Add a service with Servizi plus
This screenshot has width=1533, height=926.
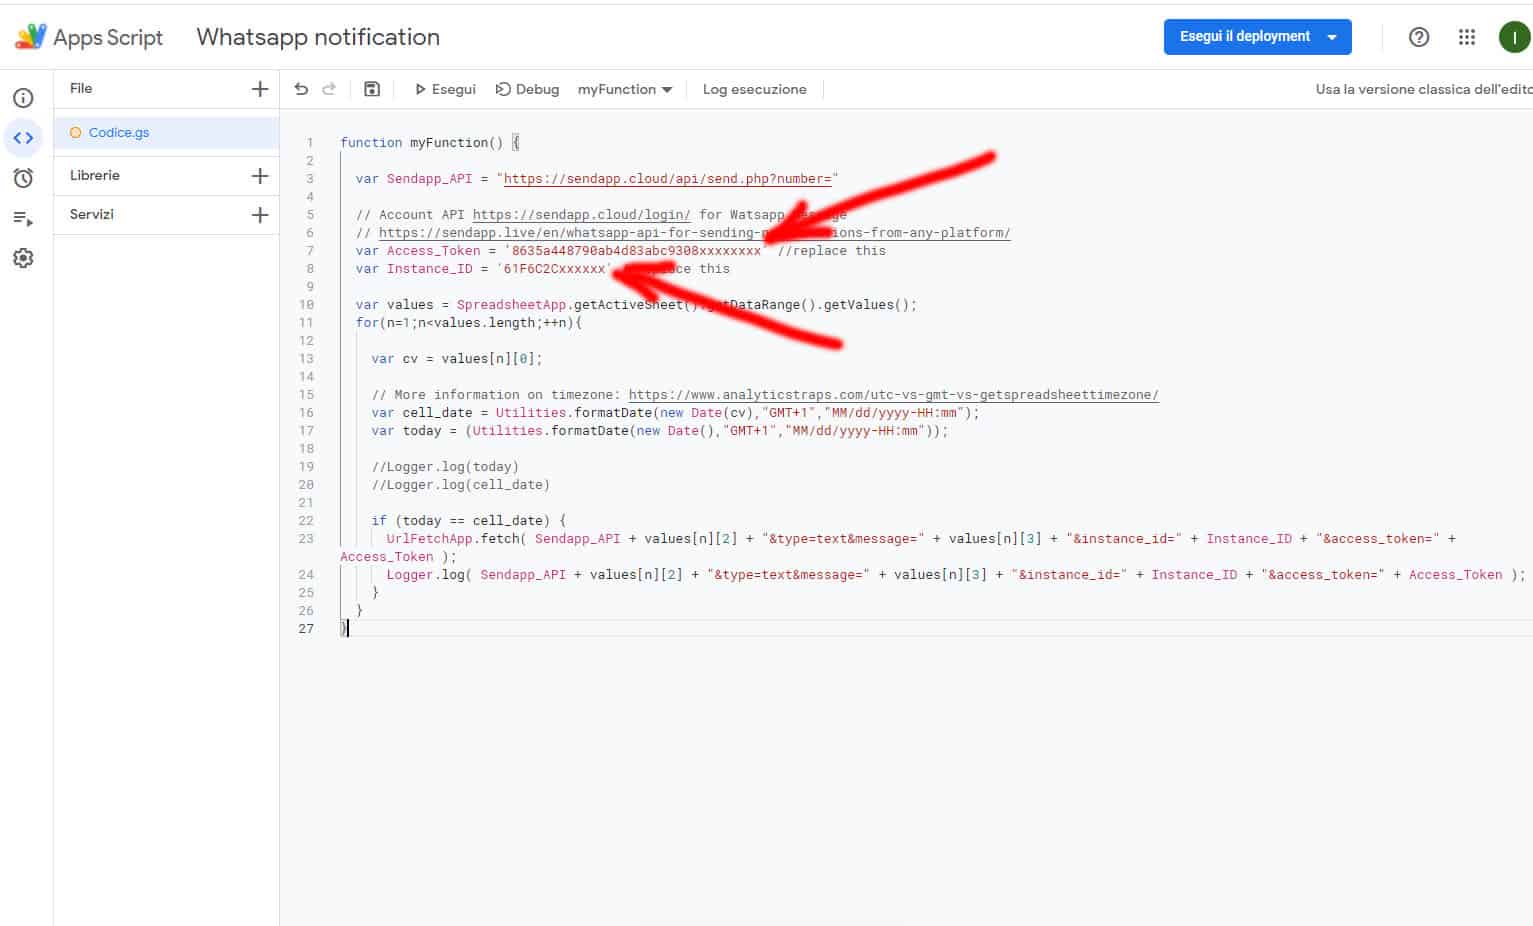pos(260,215)
